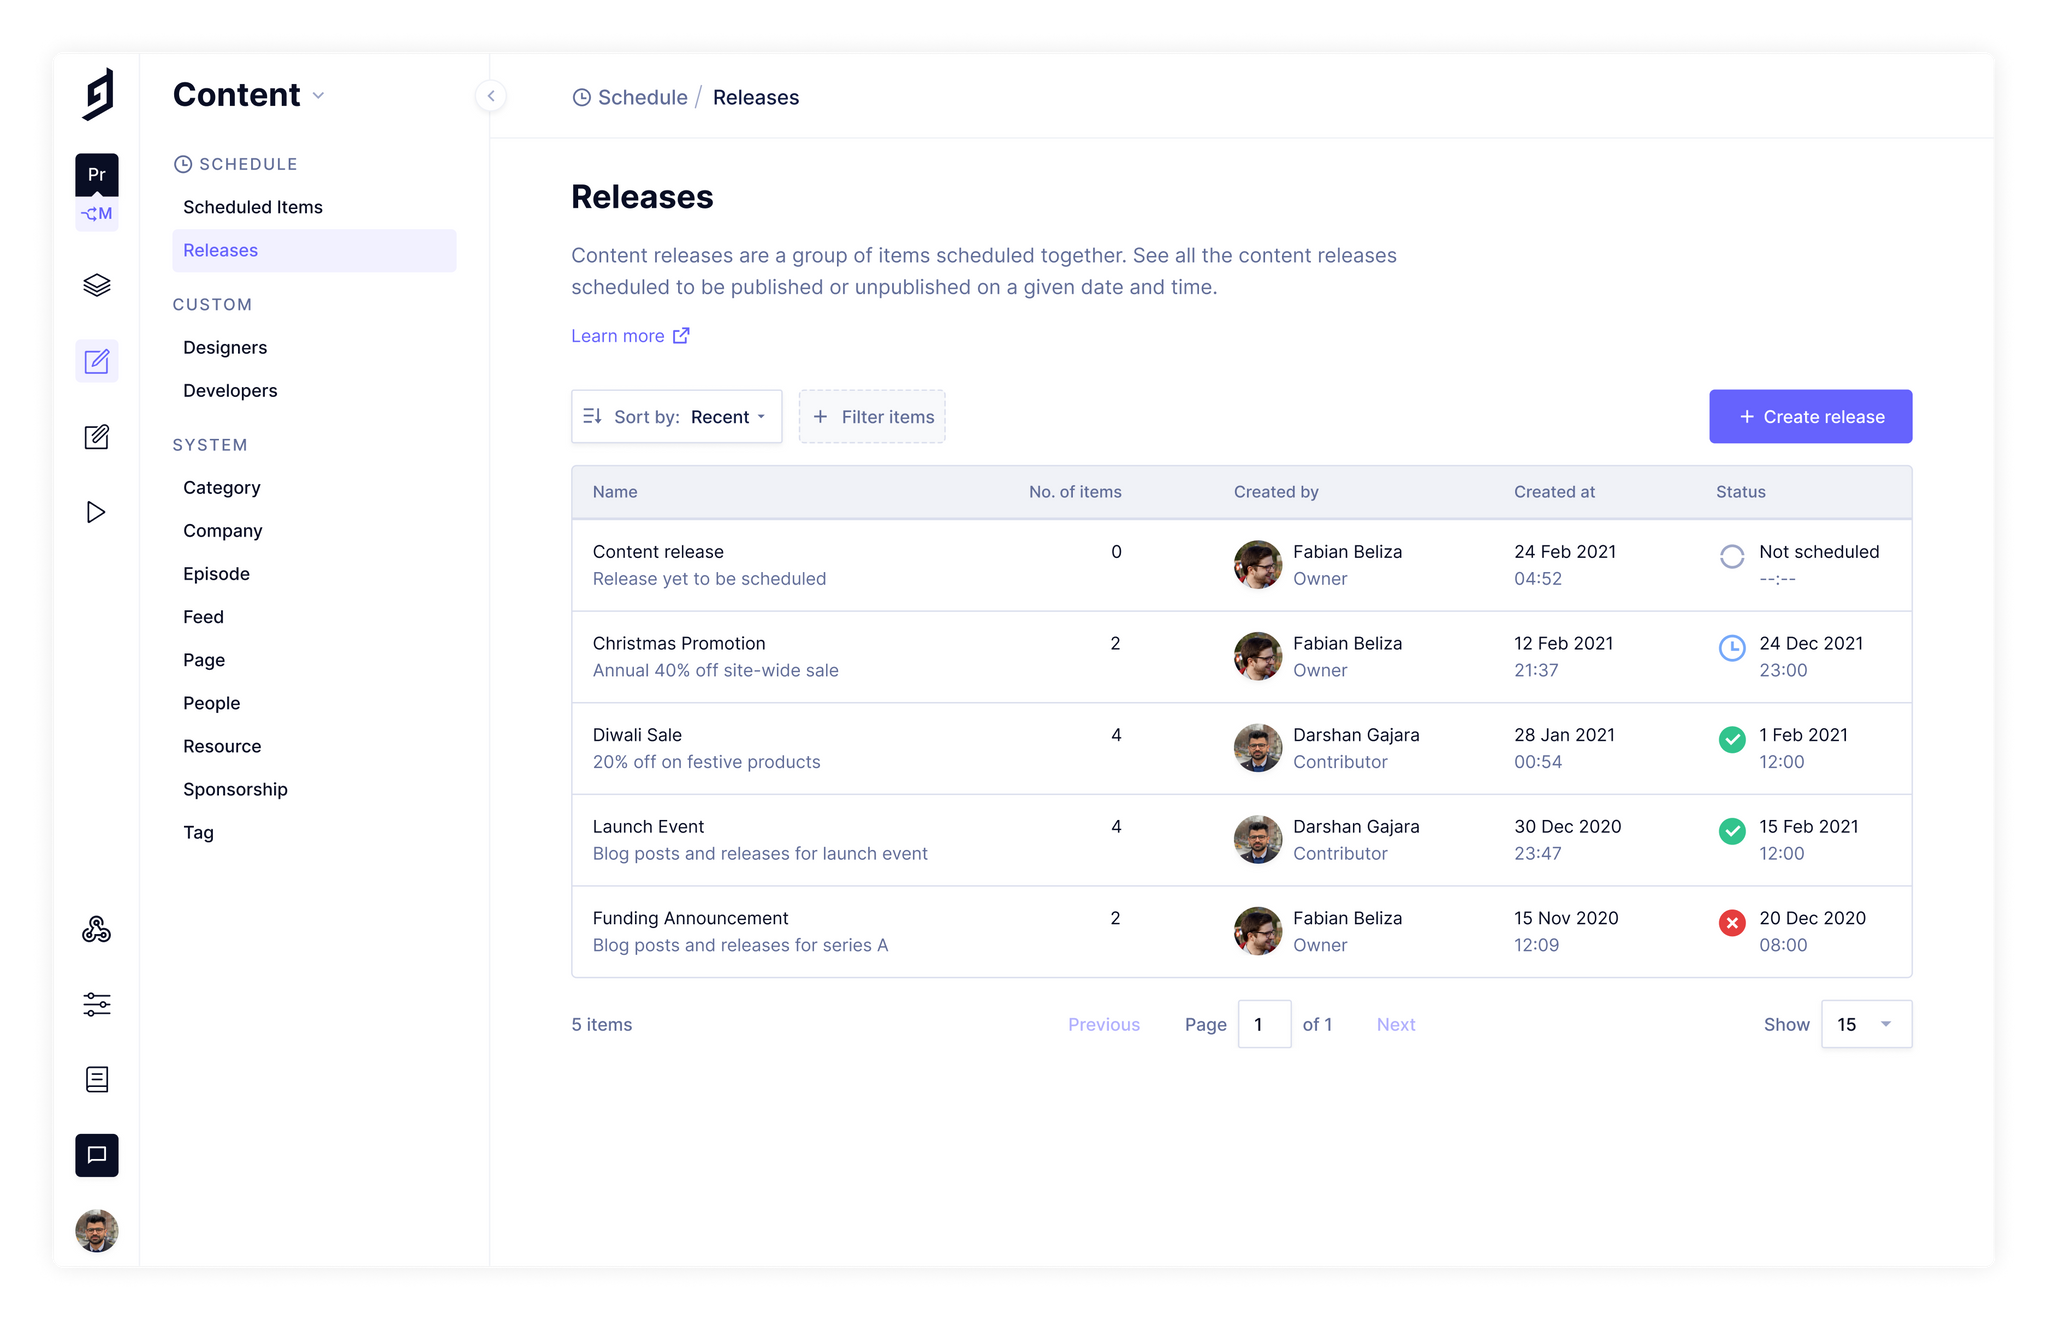Click the Hygraph logo icon
The image size is (2048, 1320).
[97, 95]
